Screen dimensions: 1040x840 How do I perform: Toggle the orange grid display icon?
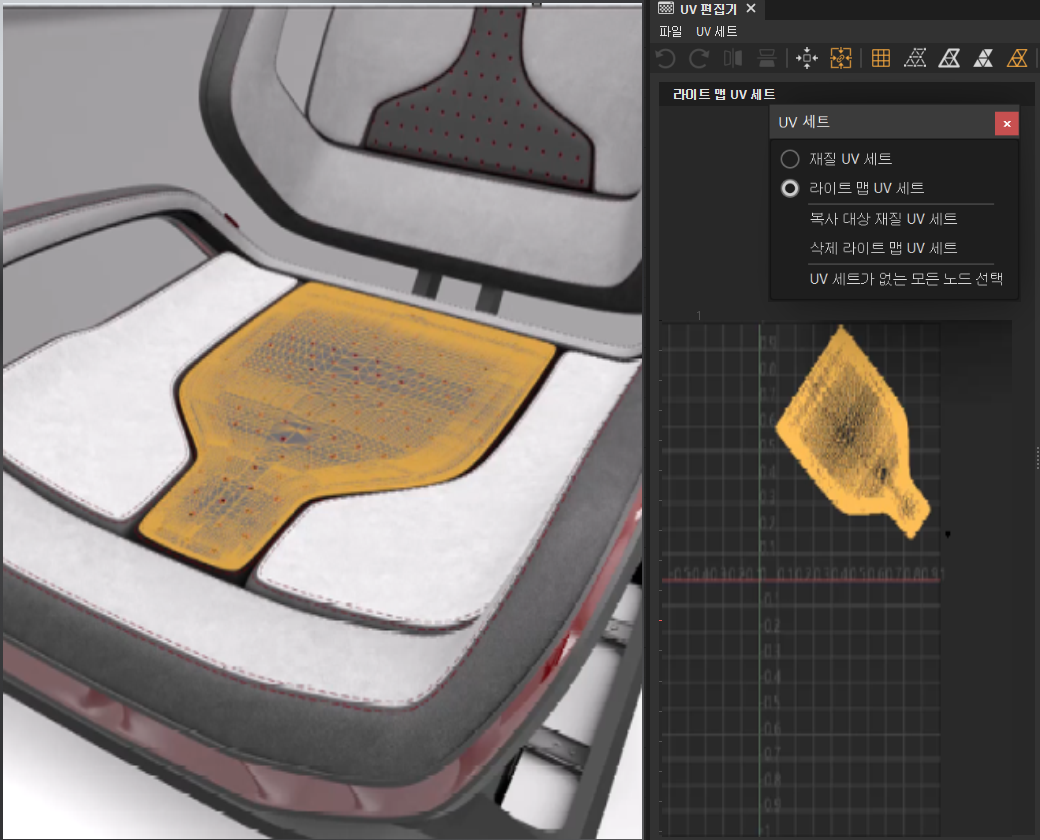click(881, 58)
